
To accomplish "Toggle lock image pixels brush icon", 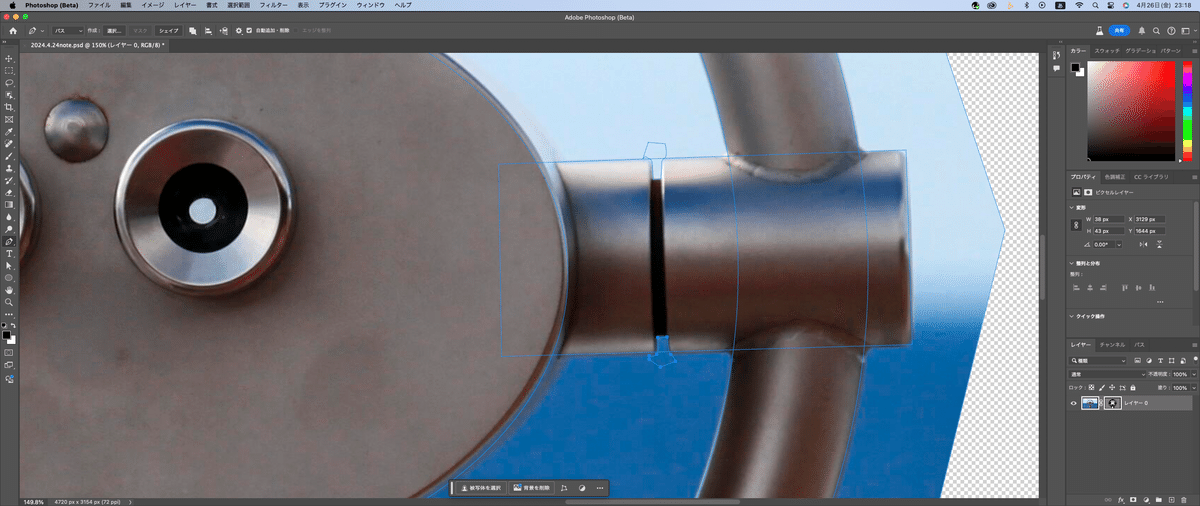I will [x=1101, y=388].
